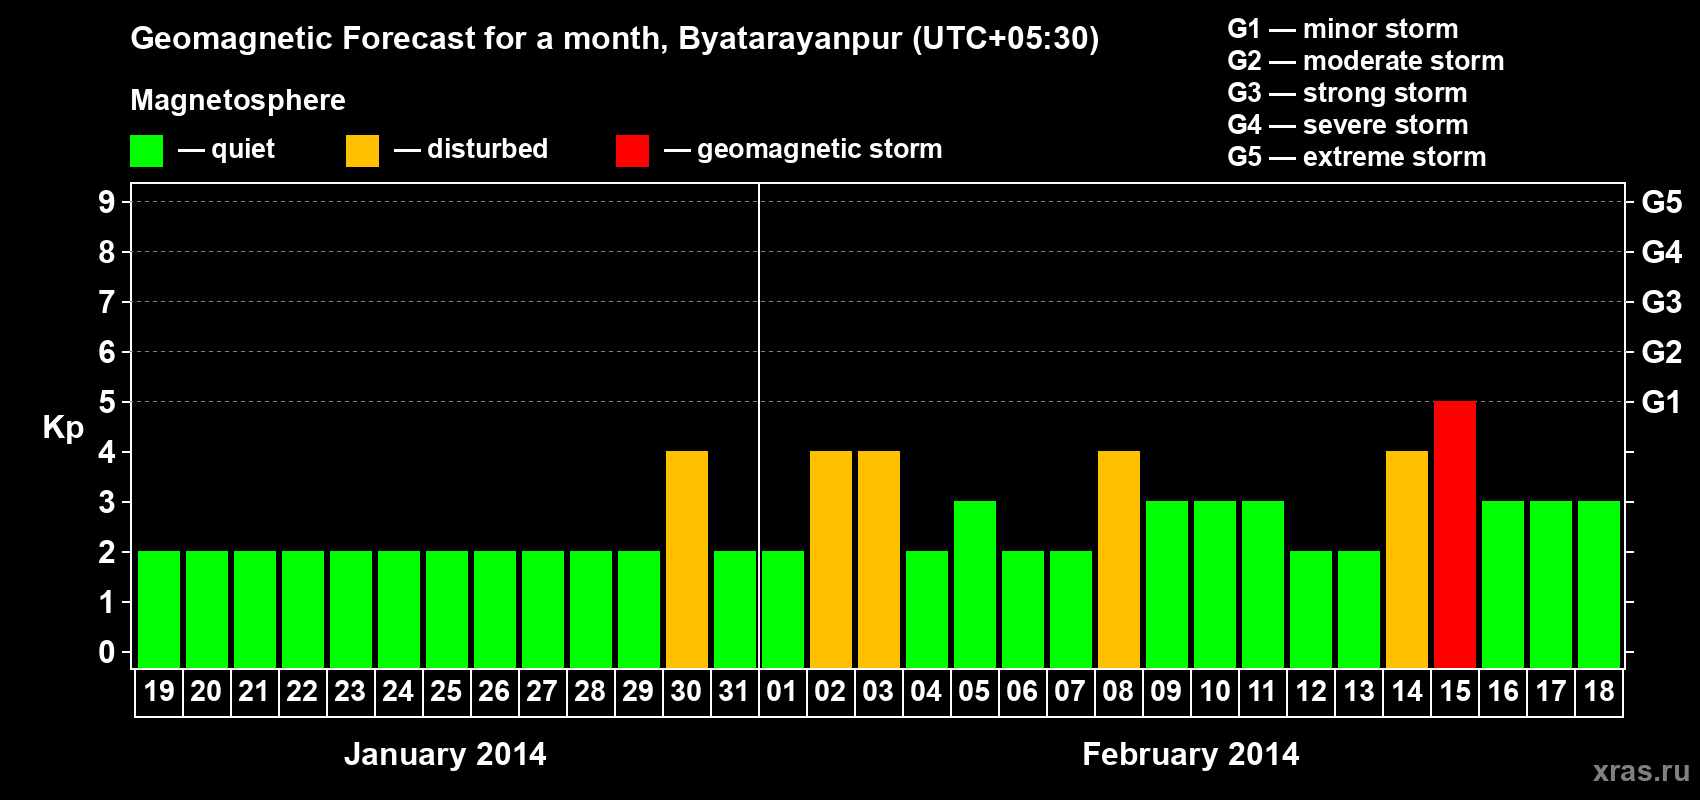Viewport: 1700px width, 800px height.
Task: Click date cell 31 on the axis
Action: coord(735,692)
